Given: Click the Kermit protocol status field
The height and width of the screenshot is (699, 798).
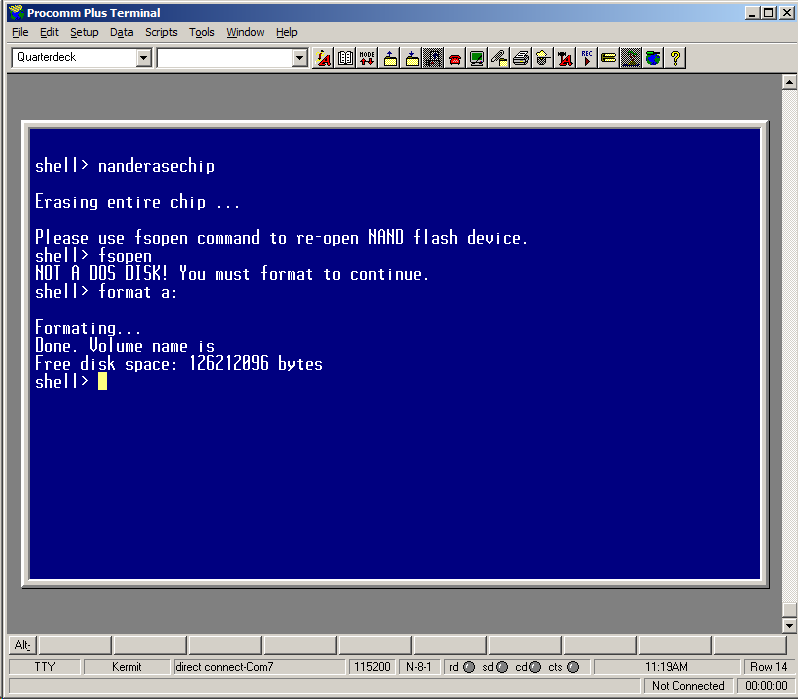Looking at the screenshot, I should pyautogui.click(x=126, y=666).
